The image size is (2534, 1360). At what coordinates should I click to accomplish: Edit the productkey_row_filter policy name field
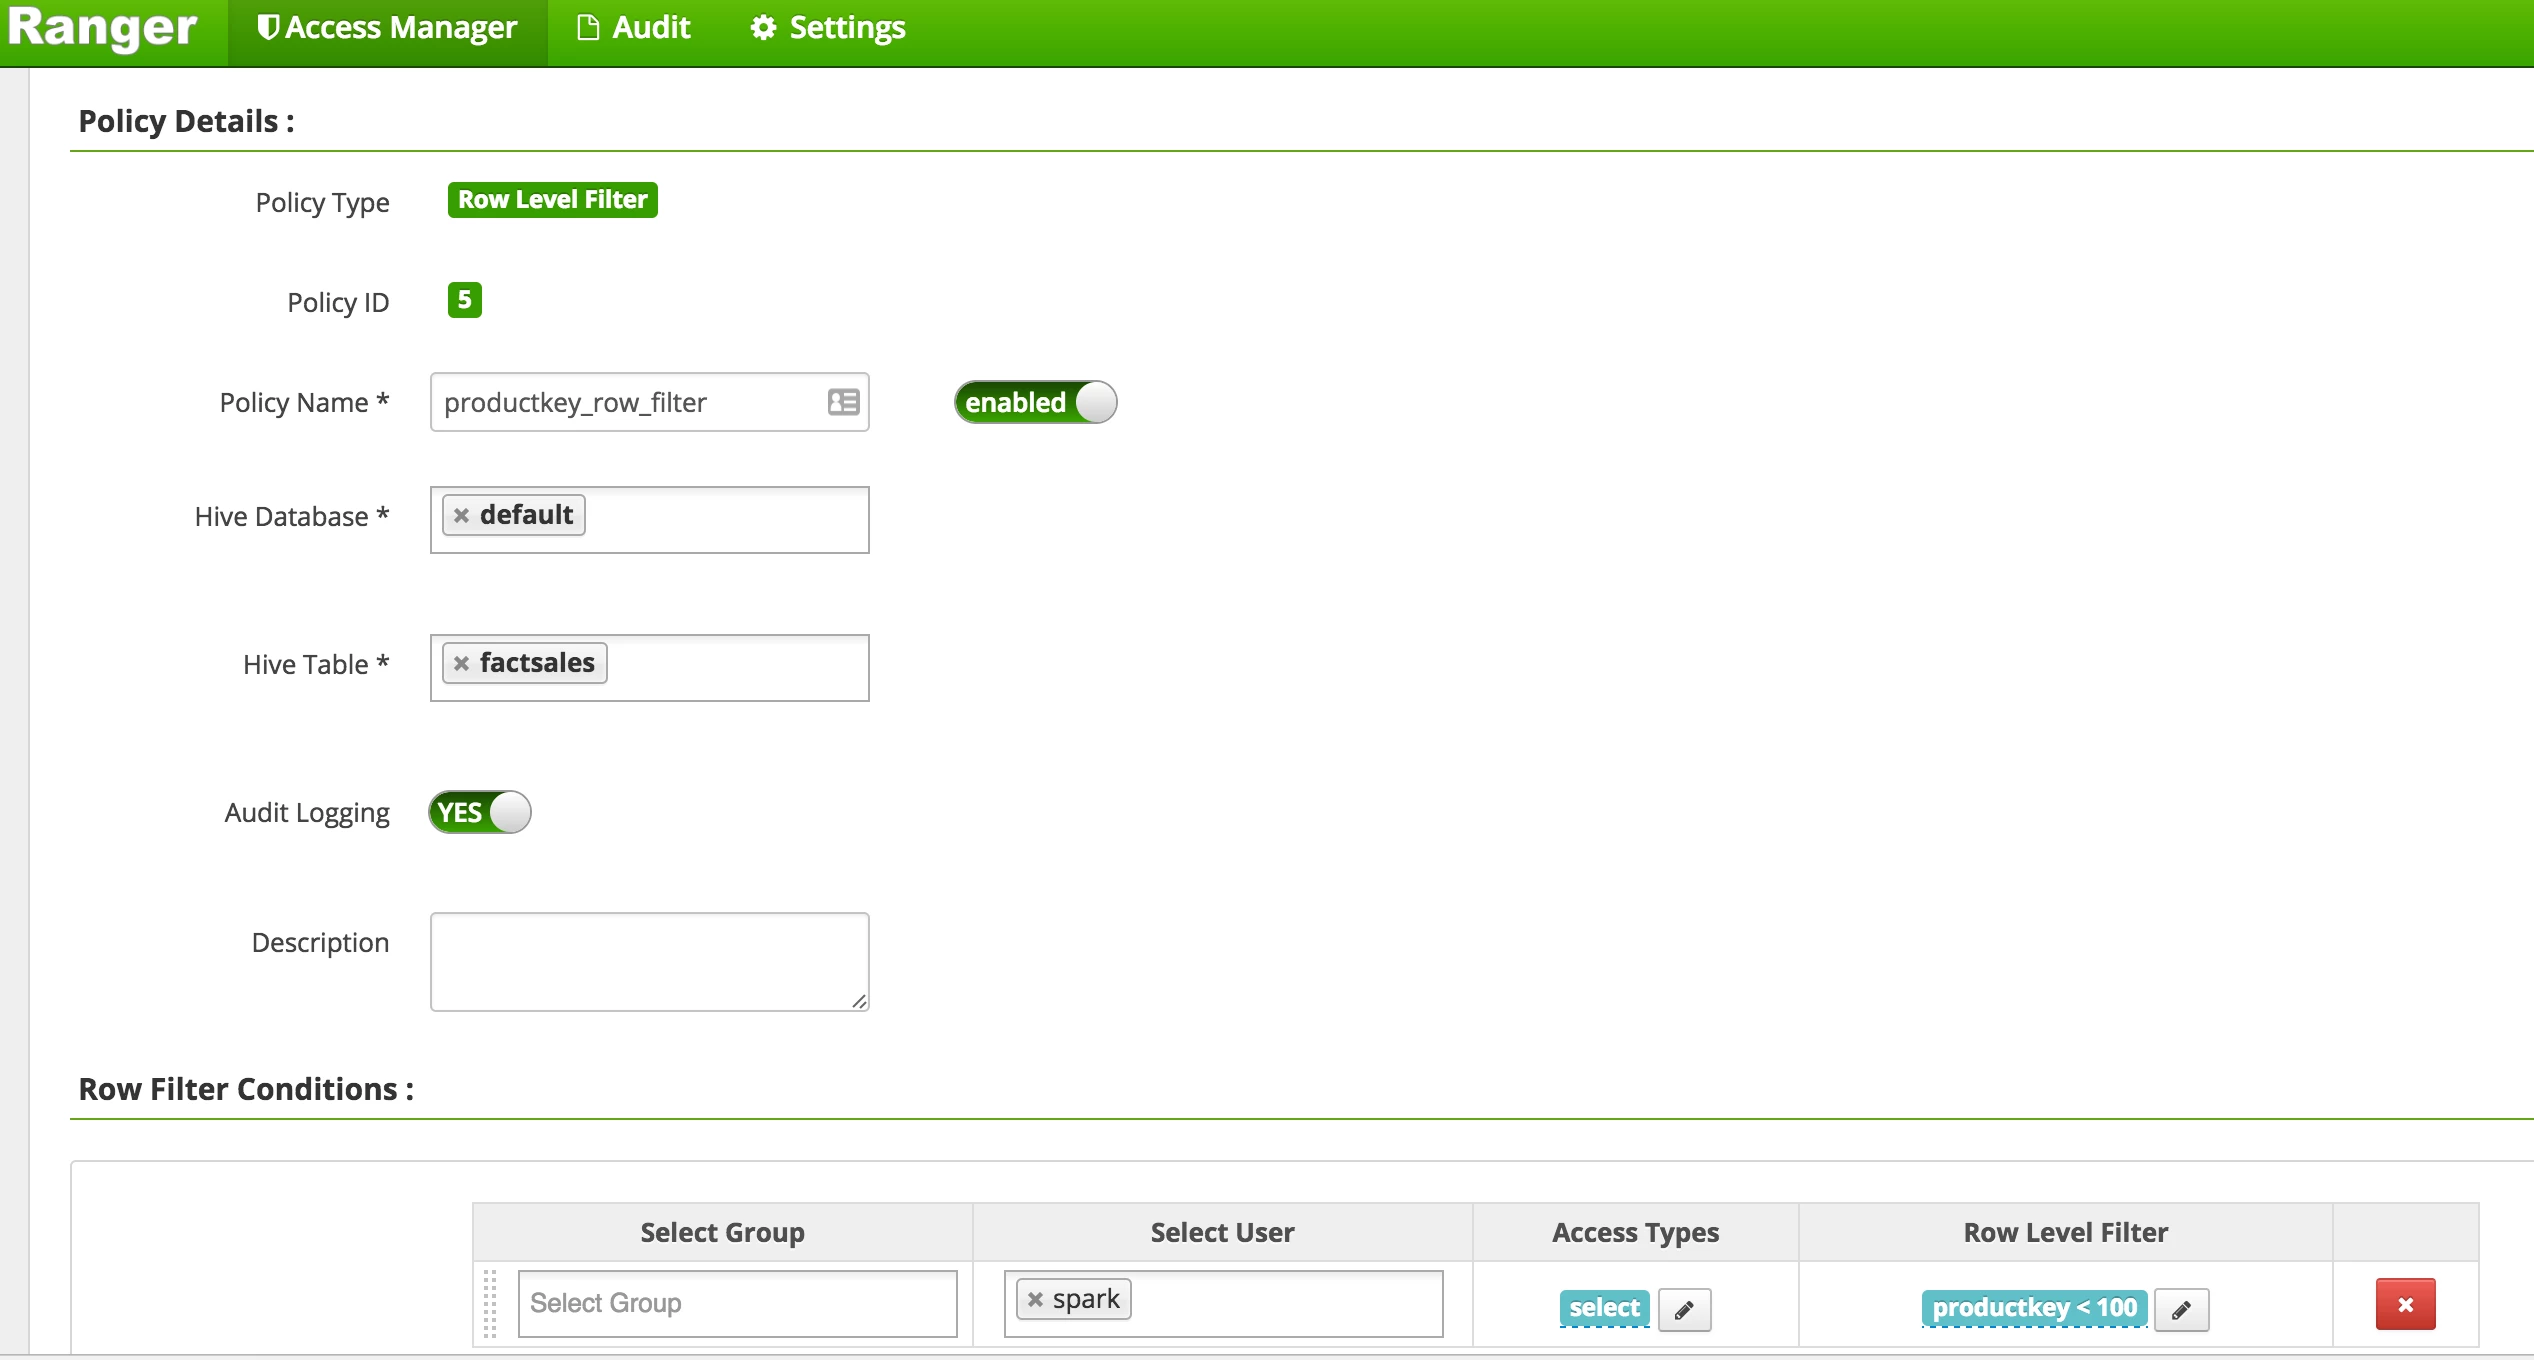[x=649, y=402]
